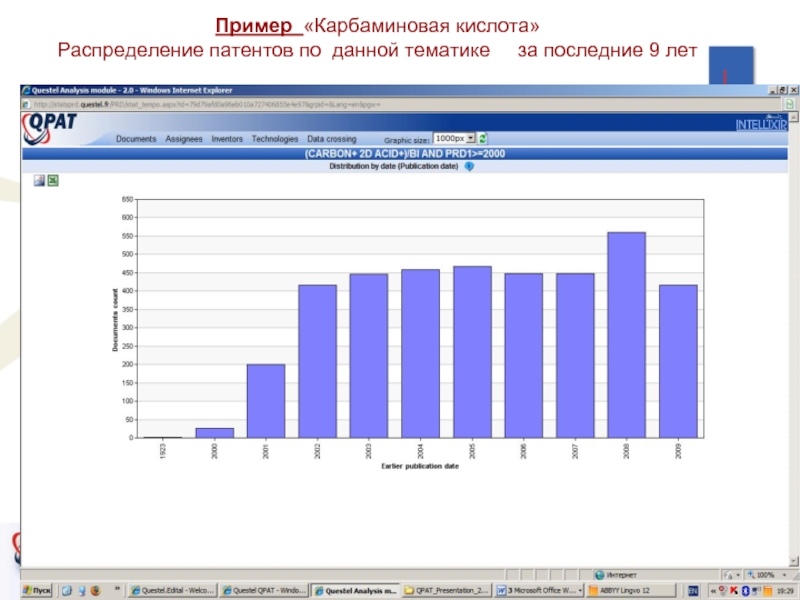Click the Intellixir logo
800x600 pixels.
pyautogui.click(x=761, y=125)
